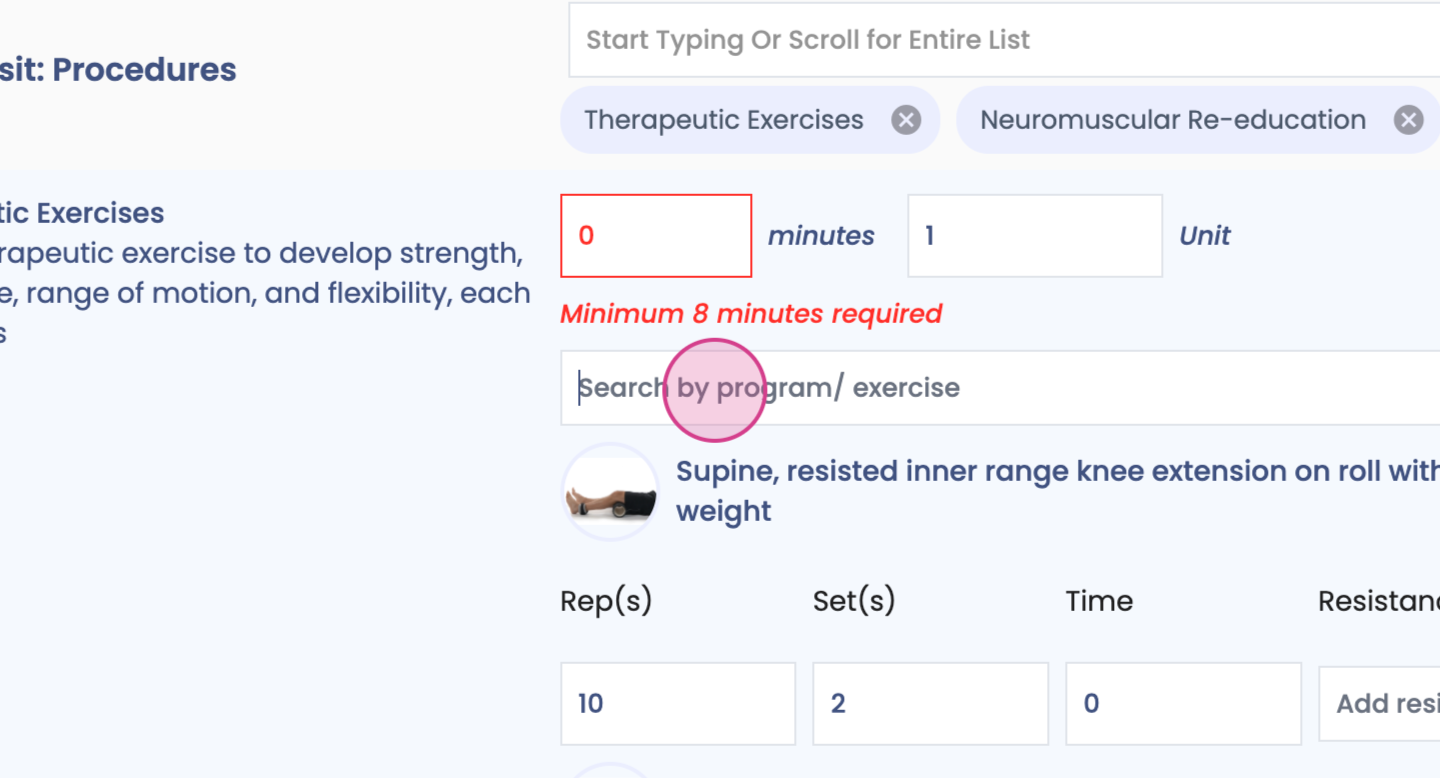Click the Search by program/exercise box

[x=1000, y=388]
